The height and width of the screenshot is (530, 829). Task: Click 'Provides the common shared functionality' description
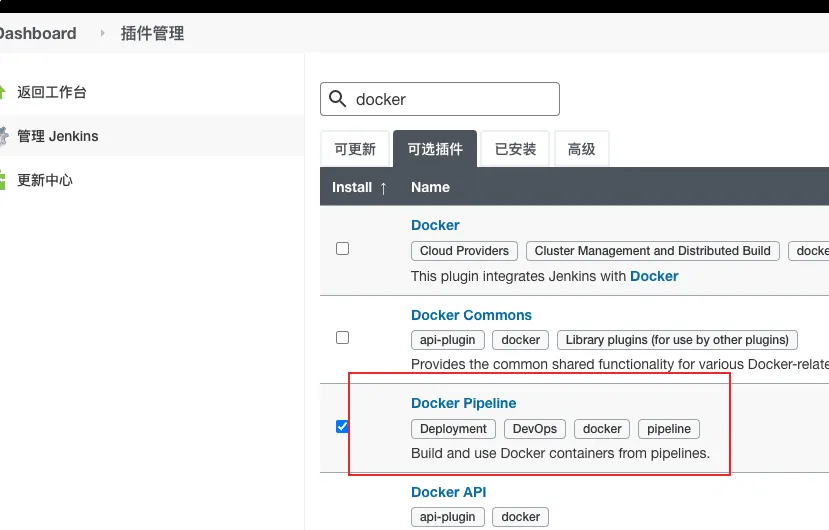tap(620, 364)
